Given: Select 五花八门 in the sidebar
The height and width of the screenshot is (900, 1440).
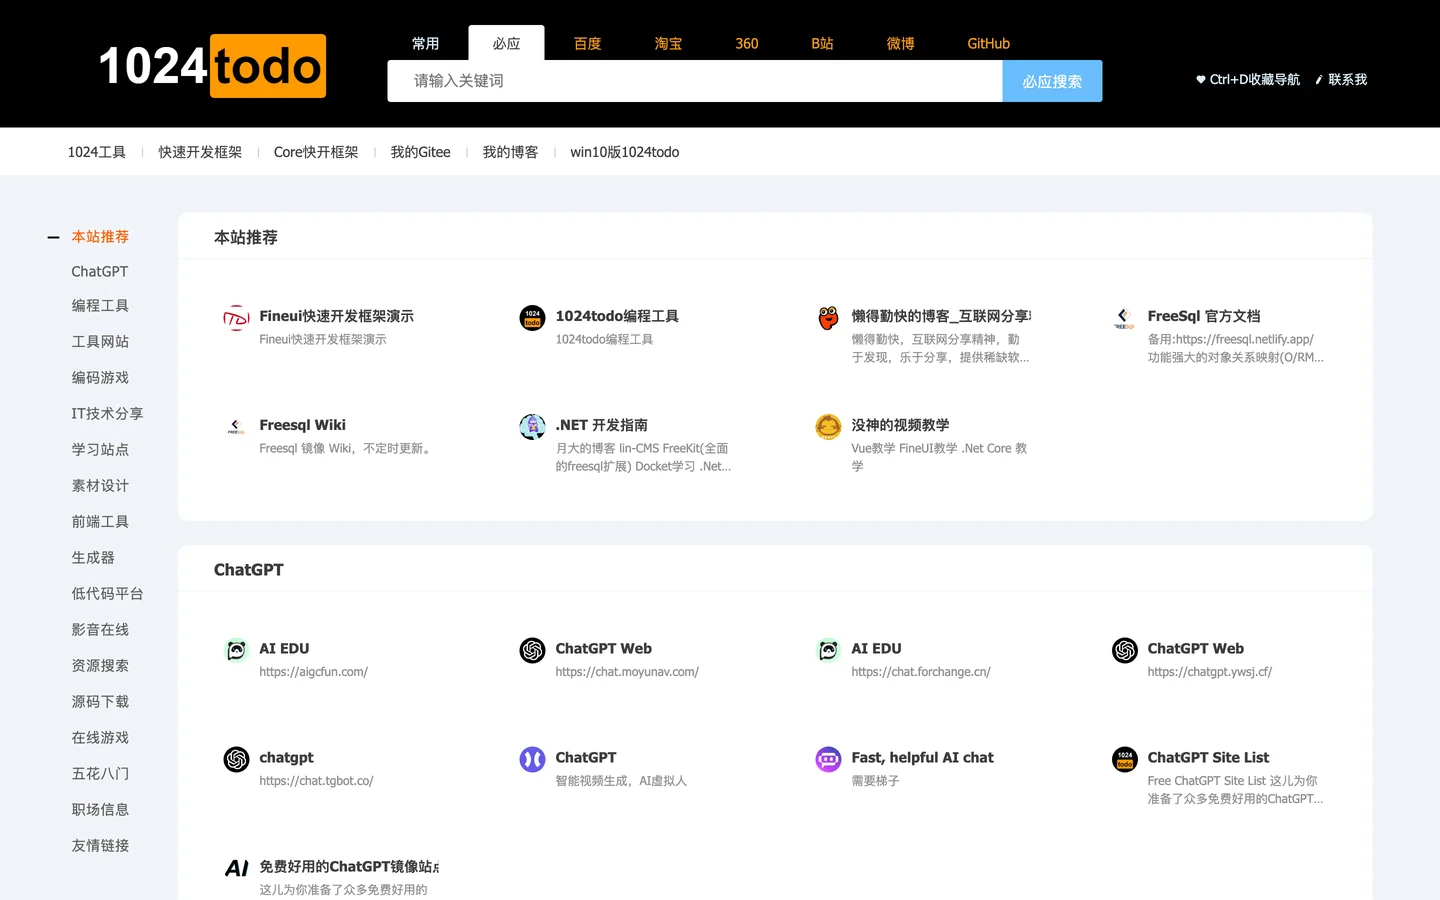Looking at the screenshot, I should pos(100,774).
